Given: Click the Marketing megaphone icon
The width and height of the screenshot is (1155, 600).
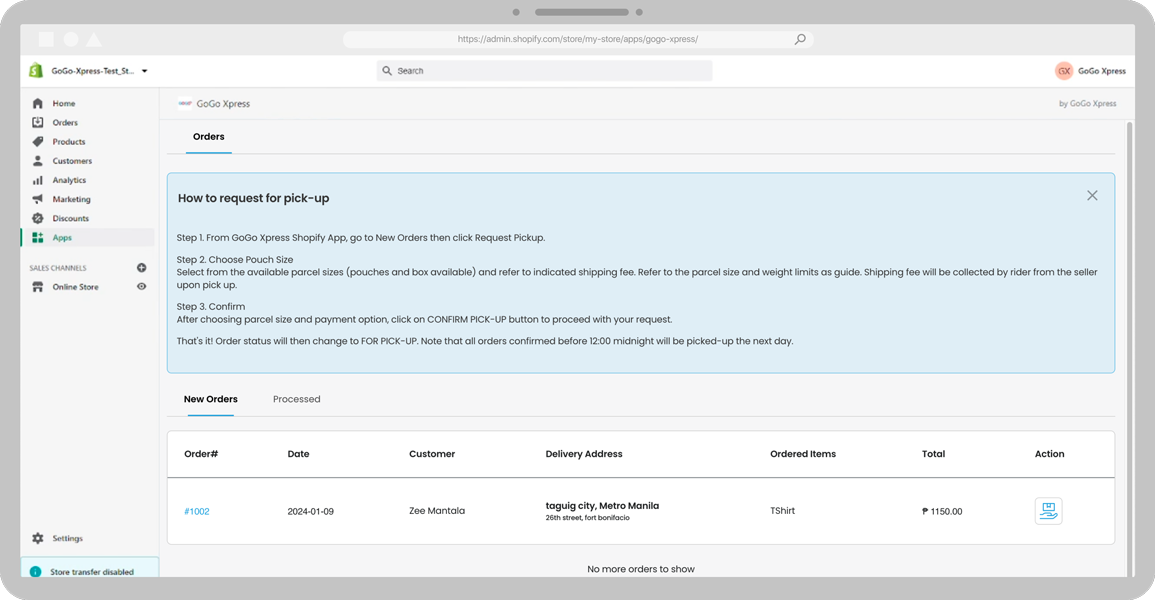Looking at the screenshot, I should pos(38,199).
